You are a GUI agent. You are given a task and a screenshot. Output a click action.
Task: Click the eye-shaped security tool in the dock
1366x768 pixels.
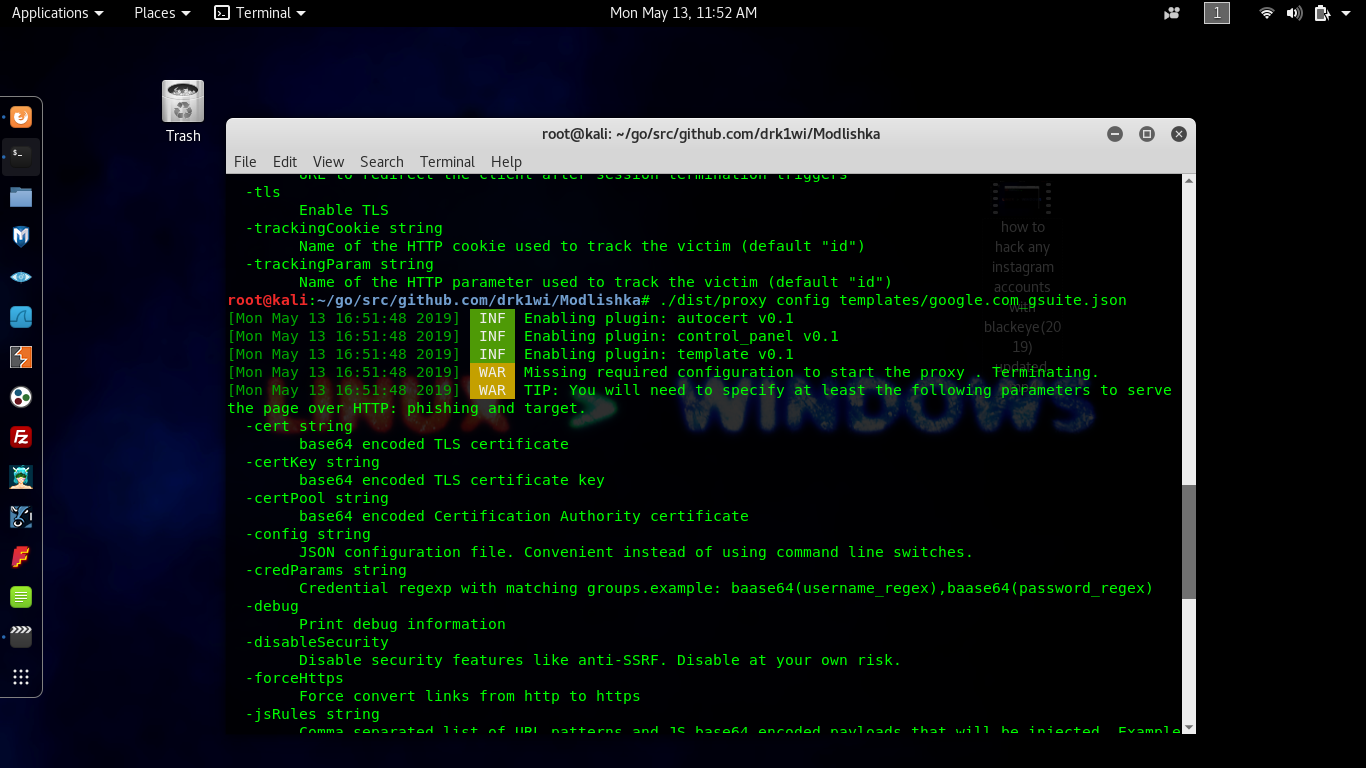21,277
